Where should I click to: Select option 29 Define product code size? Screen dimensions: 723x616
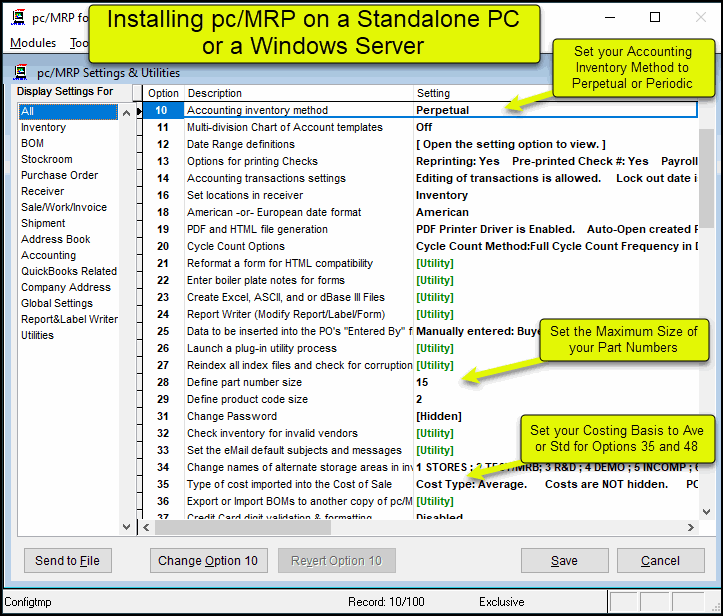coord(420,400)
